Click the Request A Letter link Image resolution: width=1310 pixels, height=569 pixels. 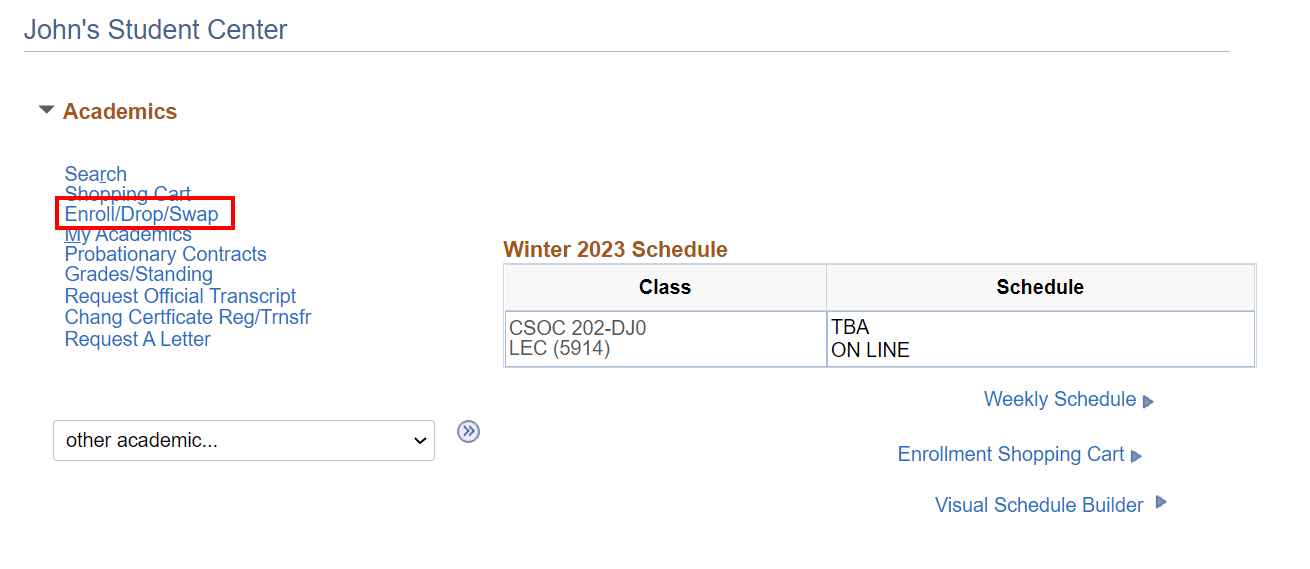pos(137,339)
